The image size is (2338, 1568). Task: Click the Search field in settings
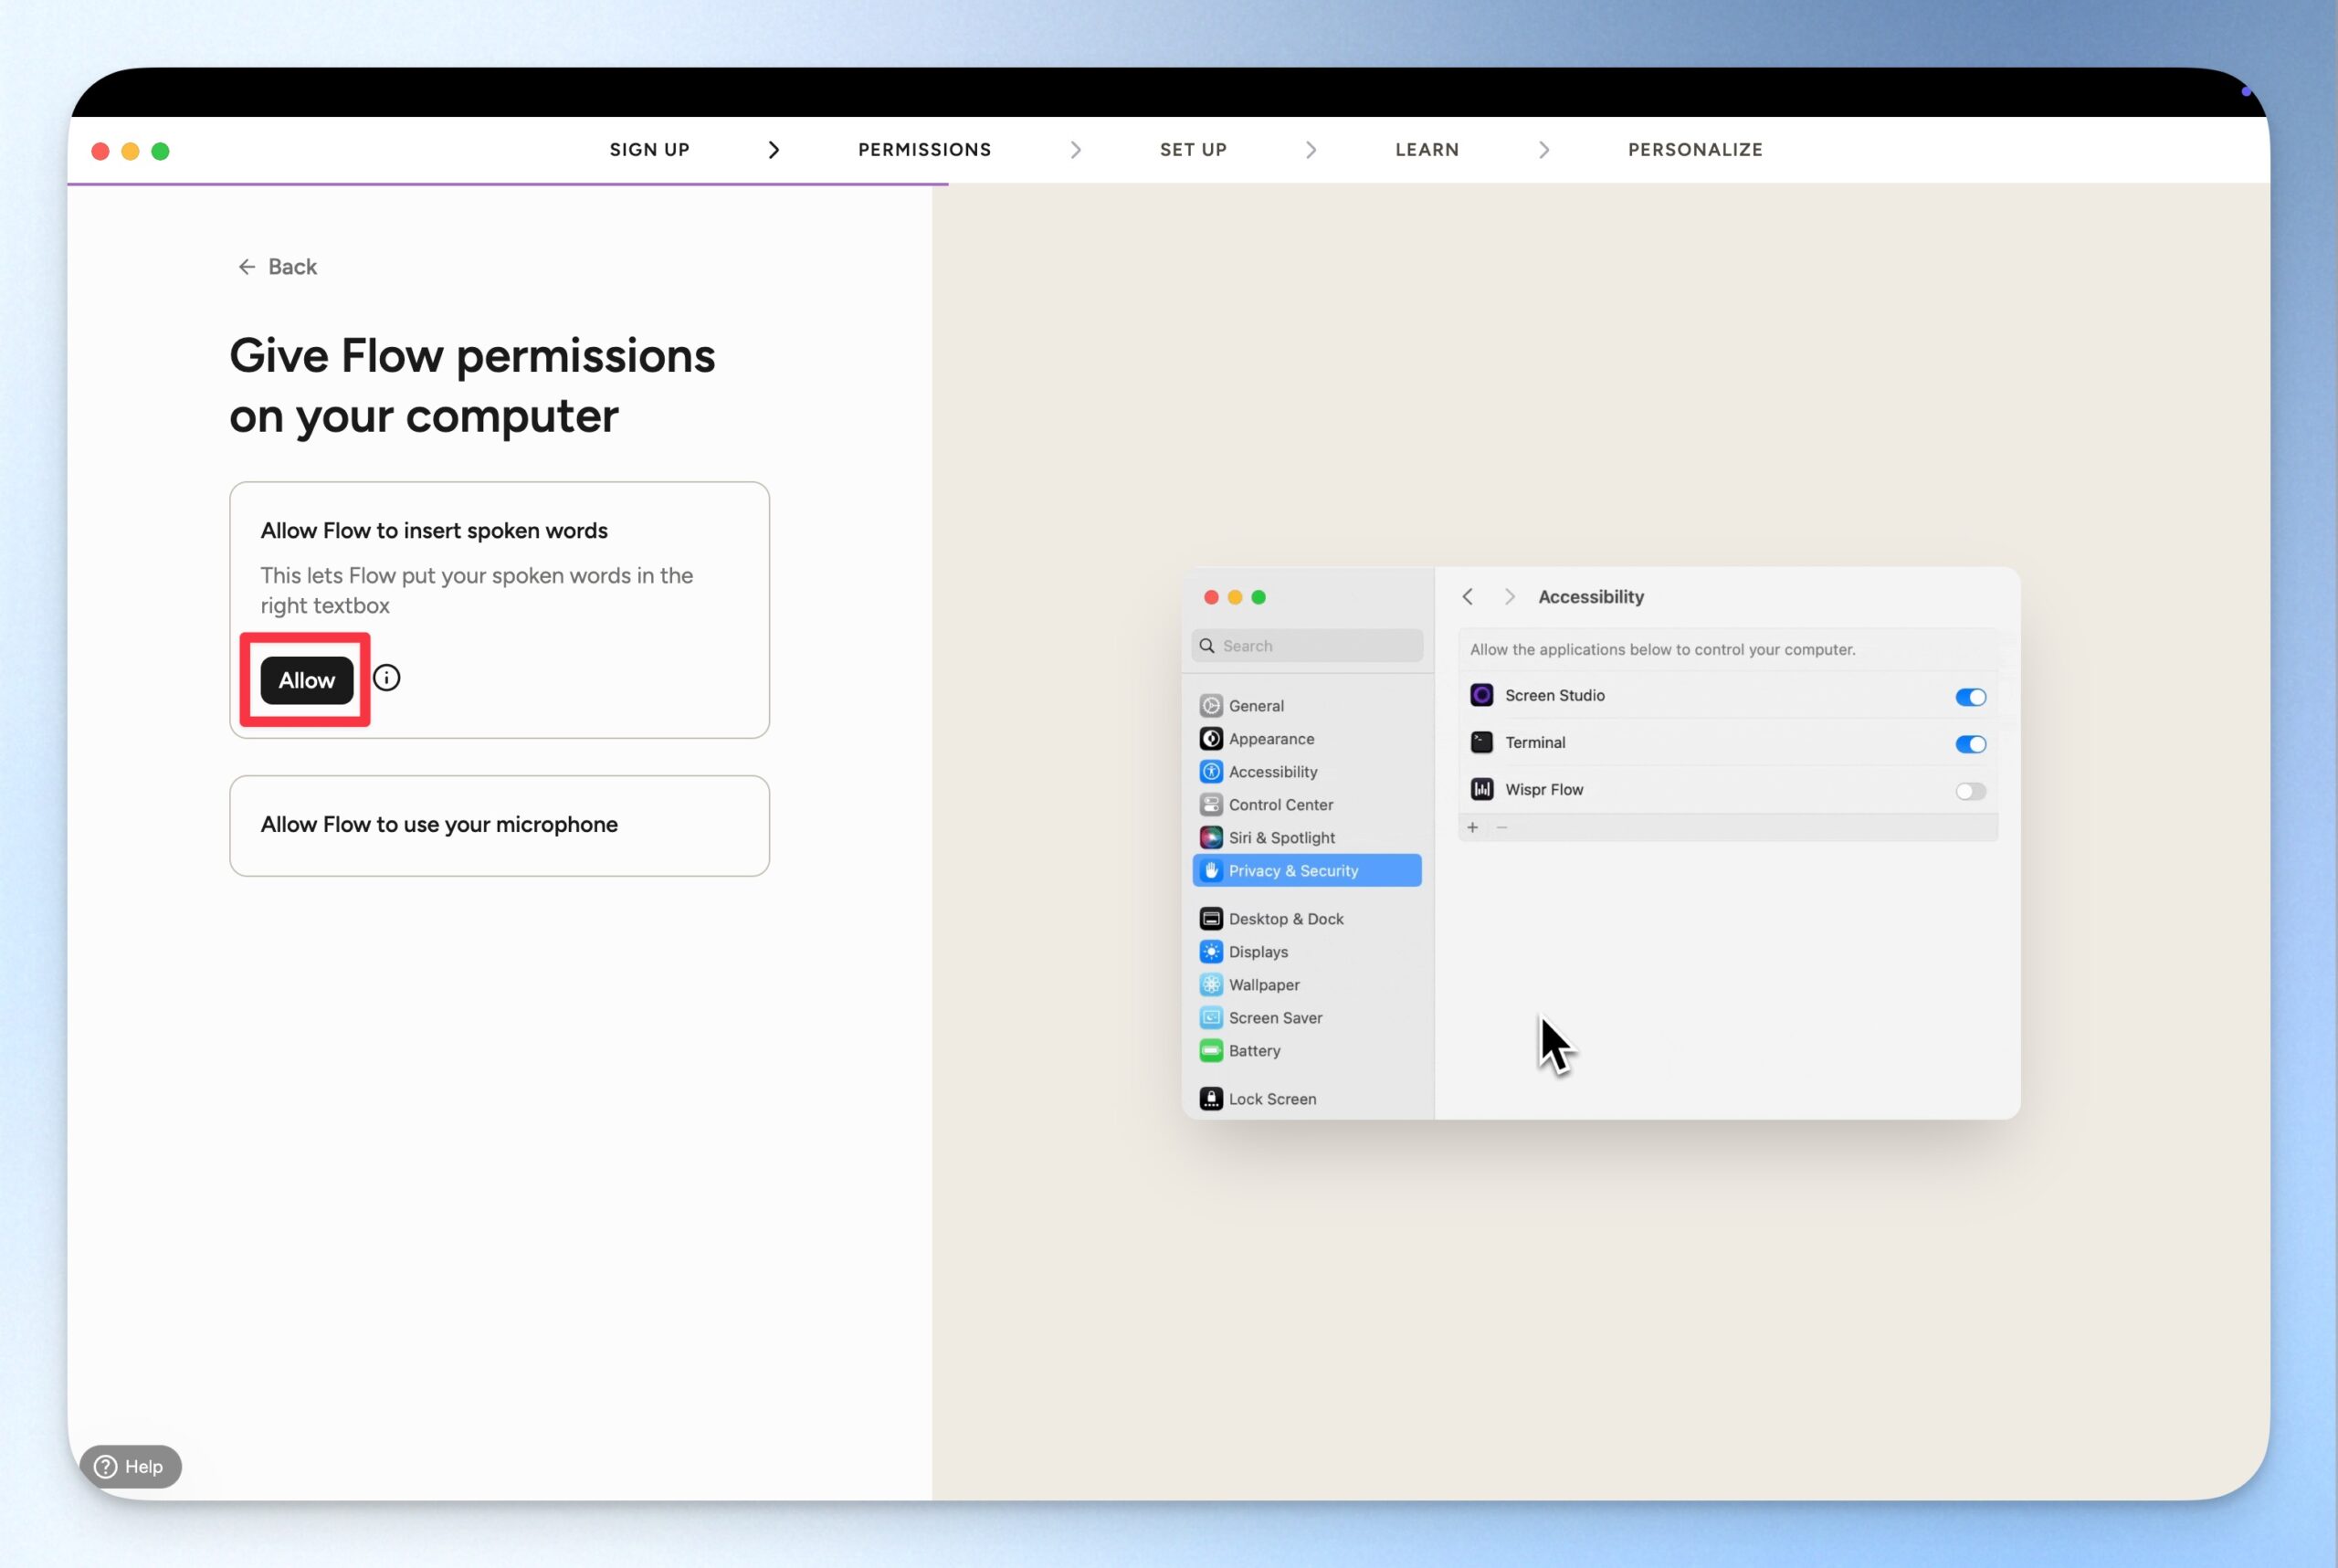click(x=1310, y=646)
